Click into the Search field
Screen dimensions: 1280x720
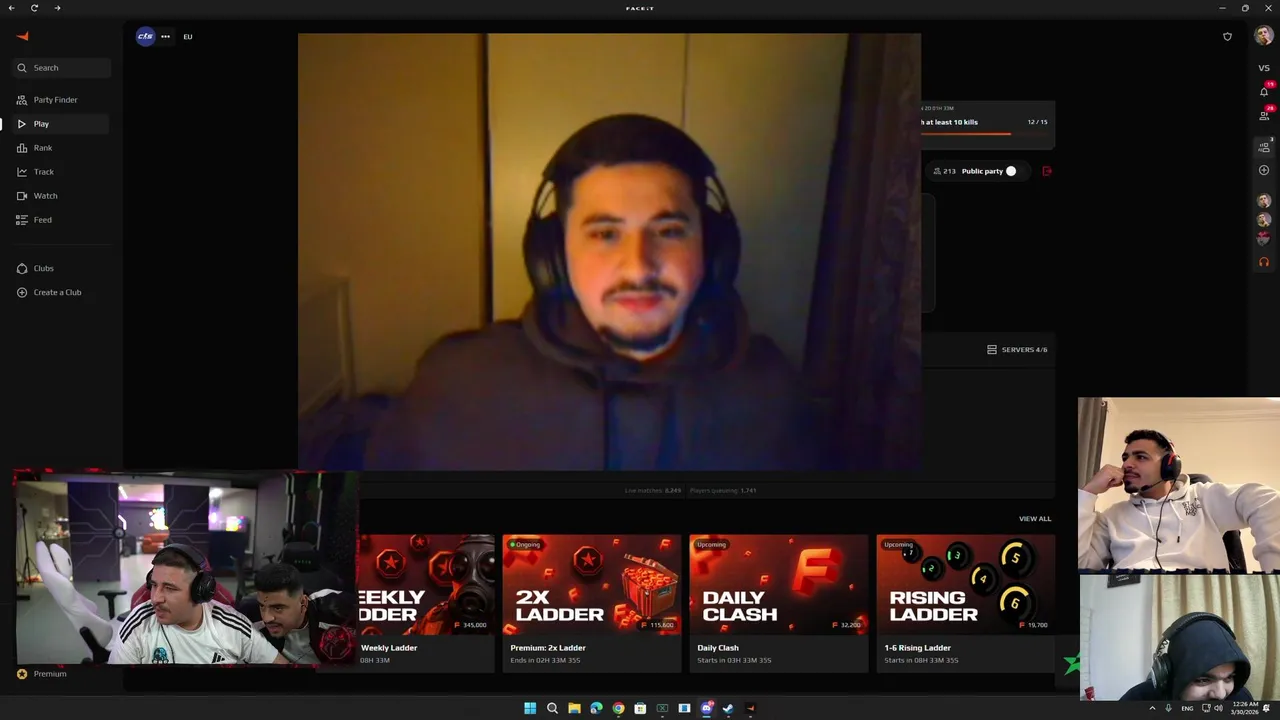tap(60, 68)
